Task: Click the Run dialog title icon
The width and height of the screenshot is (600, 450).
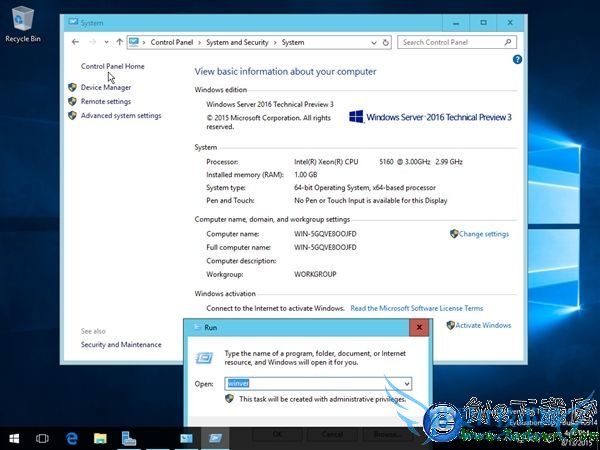Action: [x=197, y=327]
